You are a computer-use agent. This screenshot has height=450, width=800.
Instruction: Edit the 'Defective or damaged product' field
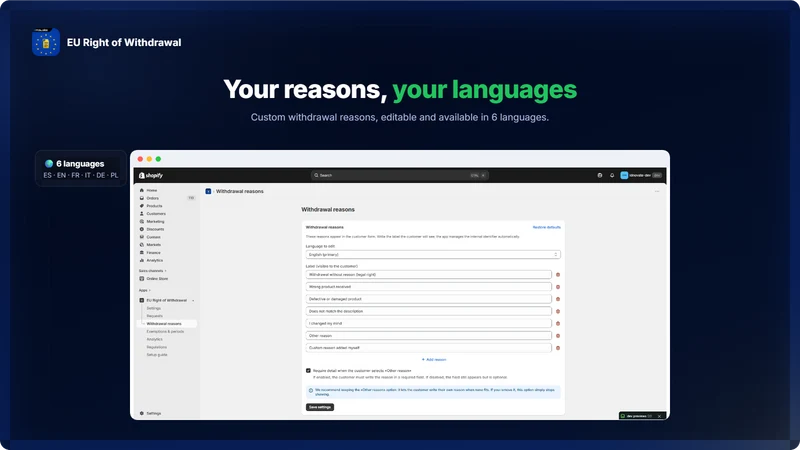(x=429, y=299)
